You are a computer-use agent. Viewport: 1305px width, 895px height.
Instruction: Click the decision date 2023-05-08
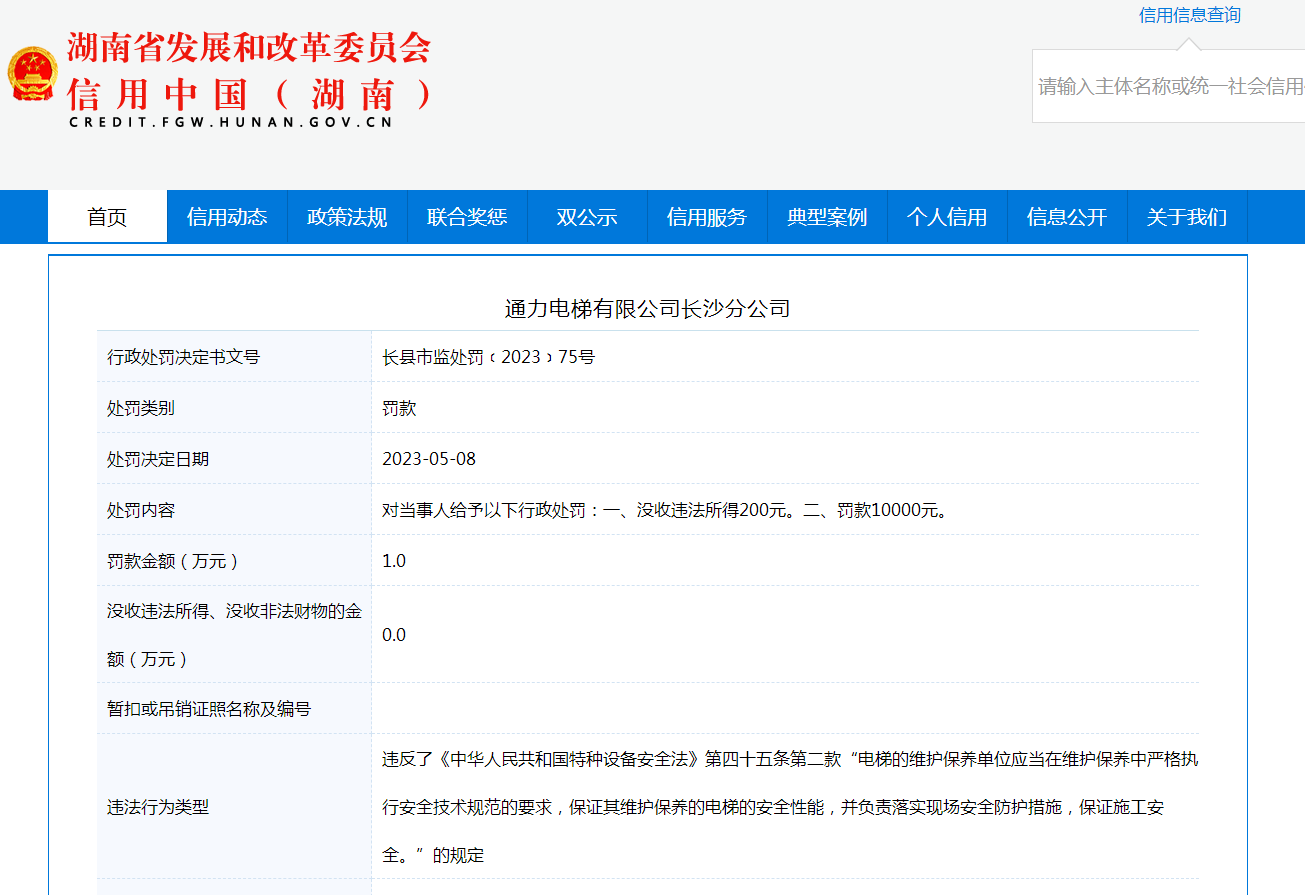click(x=429, y=459)
